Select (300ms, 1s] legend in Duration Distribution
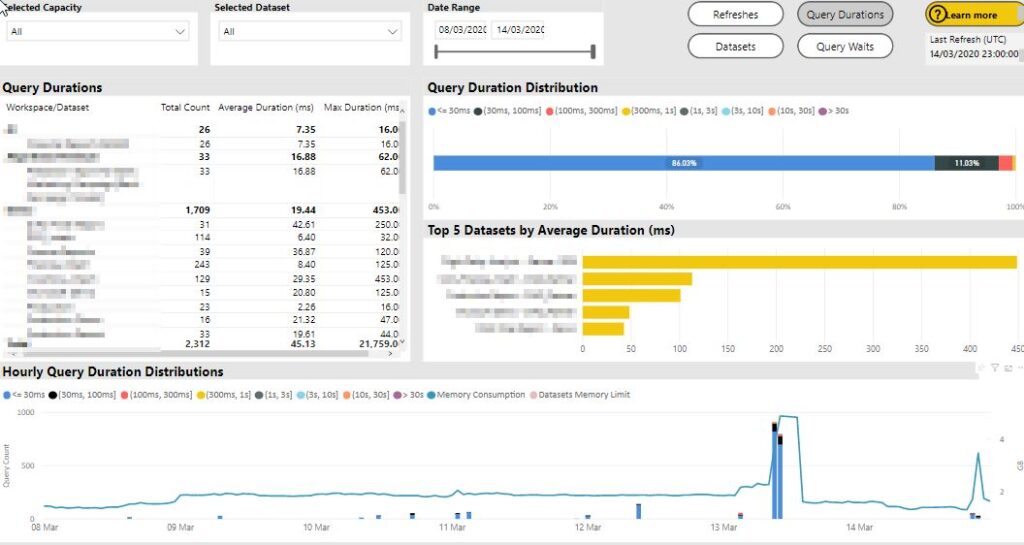Screen dimensions: 1024x545 [648, 111]
